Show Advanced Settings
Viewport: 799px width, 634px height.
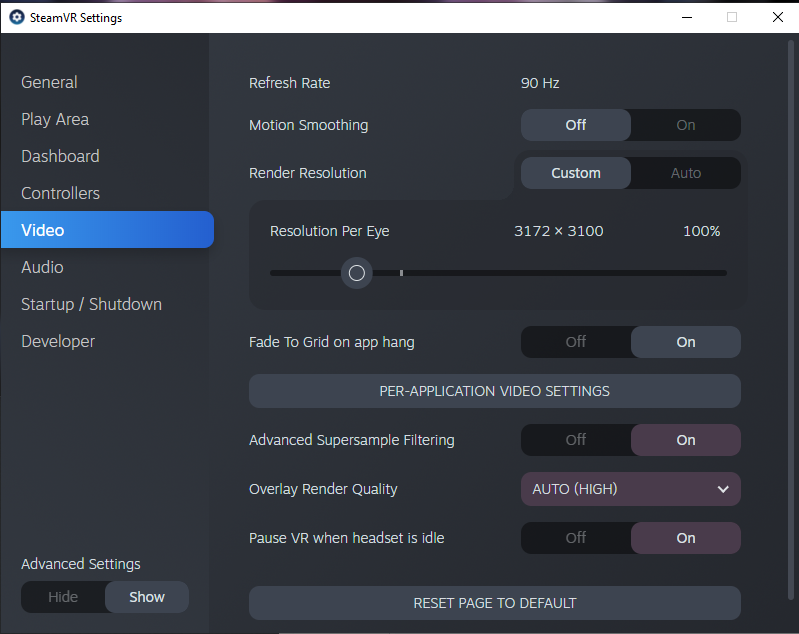(x=147, y=597)
